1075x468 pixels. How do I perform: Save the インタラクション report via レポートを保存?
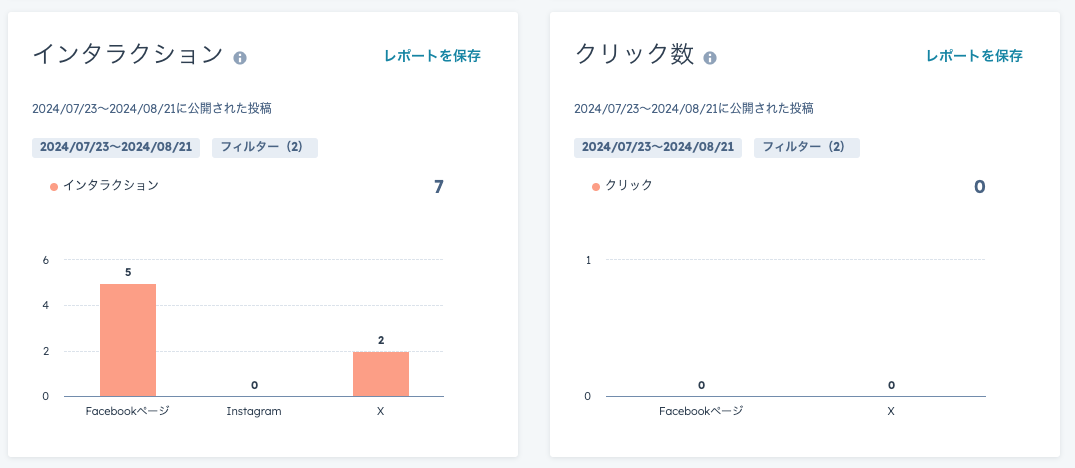coord(432,56)
